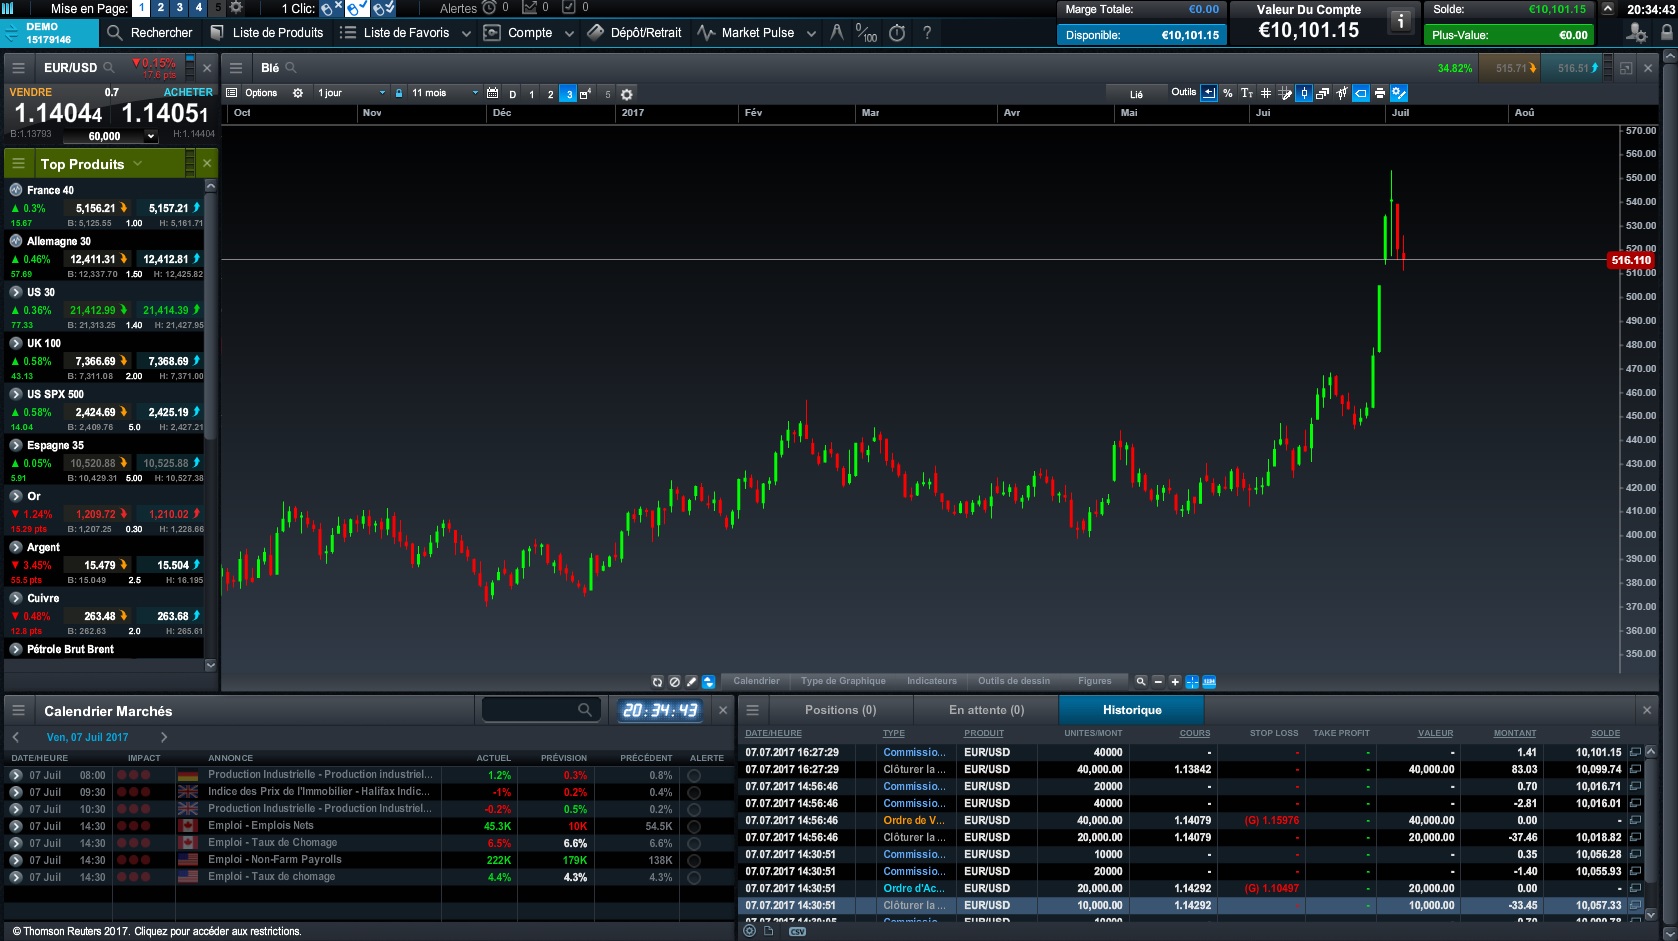The image size is (1678, 941).
Task: Click the Indicateurs button below chart
Action: [931, 681]
